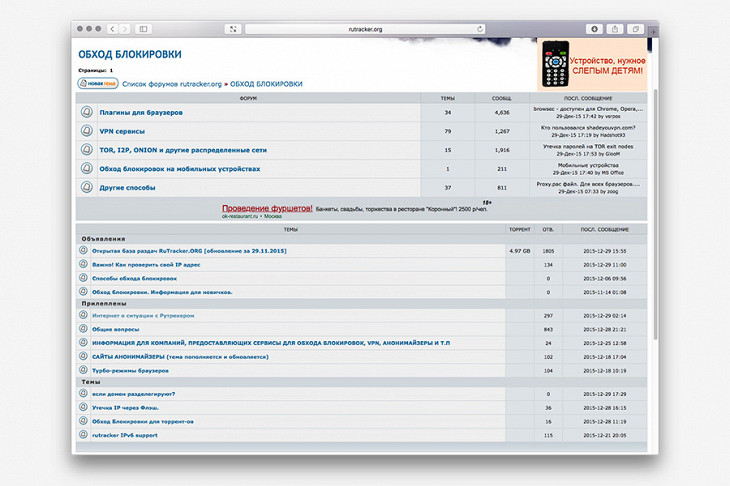
Task: Open topic 'Важно! Как проверить свой IP адрес'
Action: [146, 264]
